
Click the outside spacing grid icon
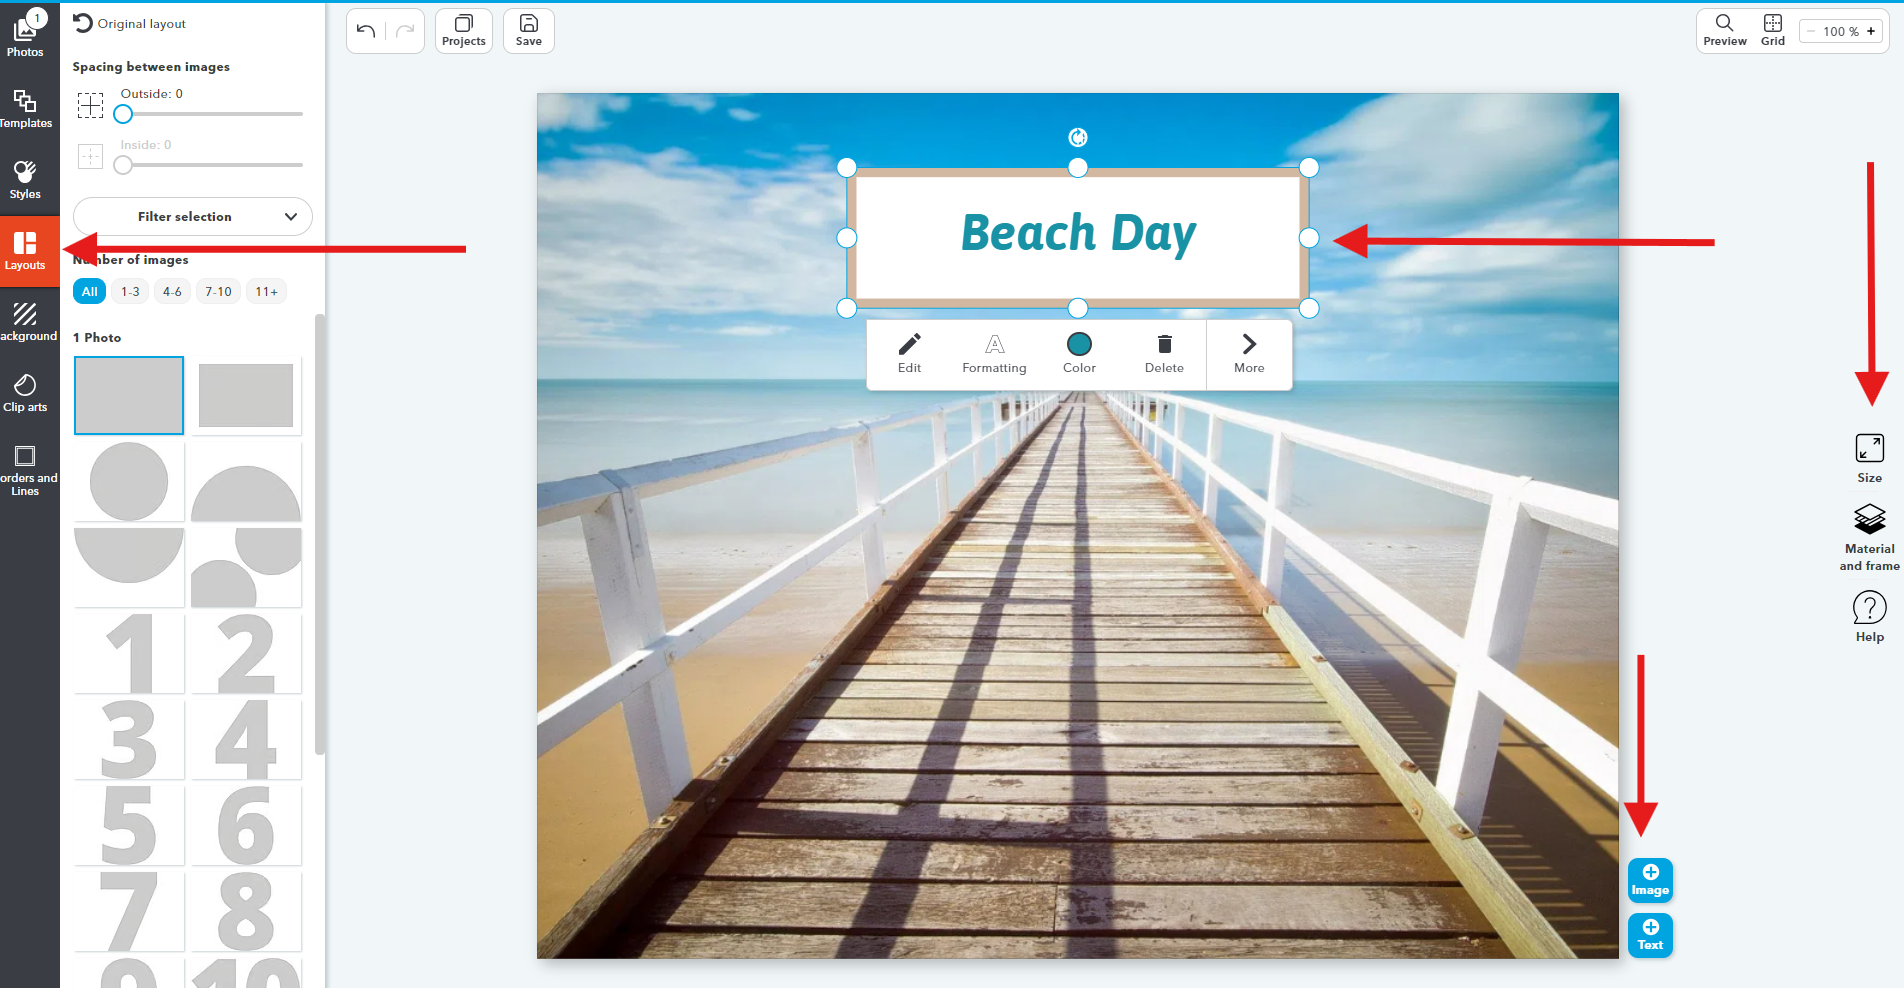click(90, 105)
